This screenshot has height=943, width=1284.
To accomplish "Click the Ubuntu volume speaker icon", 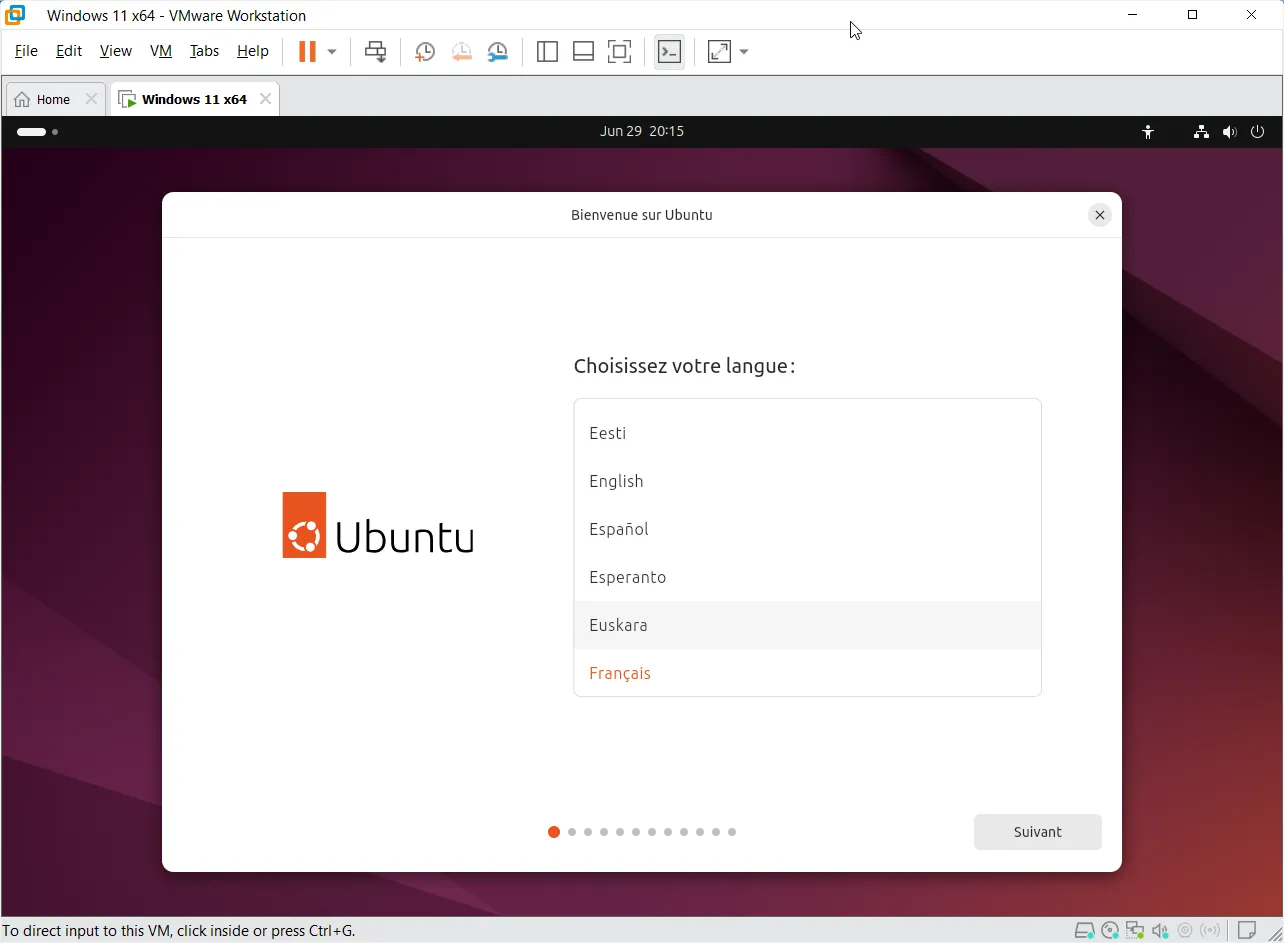I will [1230, 131].
